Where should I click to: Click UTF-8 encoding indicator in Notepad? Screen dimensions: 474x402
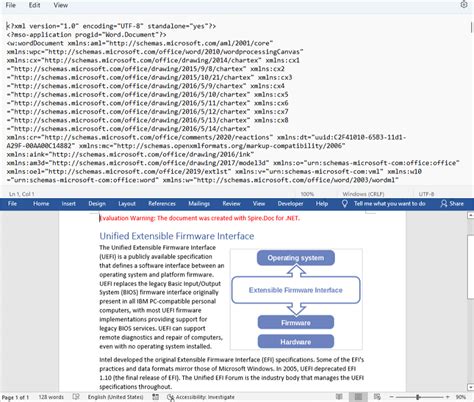[x=426, y=194]
